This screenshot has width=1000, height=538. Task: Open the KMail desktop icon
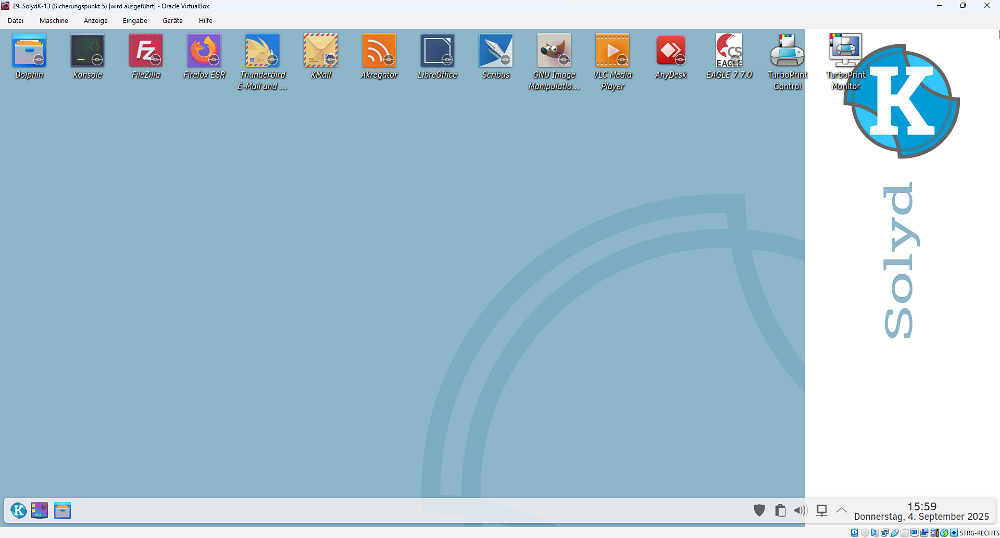[320, 51]
